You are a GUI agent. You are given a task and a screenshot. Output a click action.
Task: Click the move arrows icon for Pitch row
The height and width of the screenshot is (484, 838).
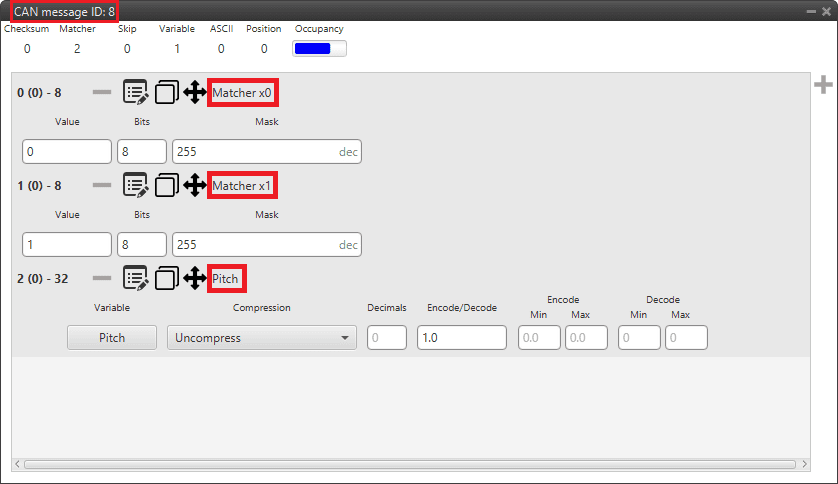pyautogui.click(x=195, y=278)
